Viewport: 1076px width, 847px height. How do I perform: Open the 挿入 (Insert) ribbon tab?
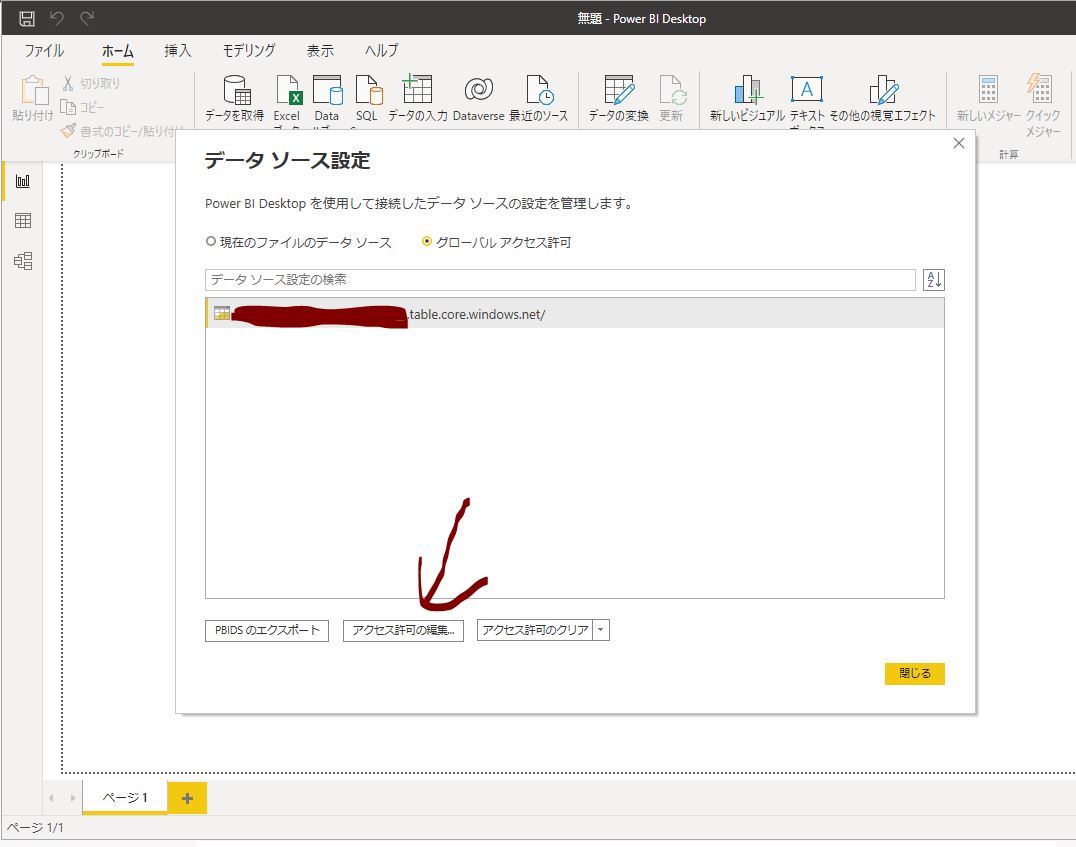pos(178,51)
